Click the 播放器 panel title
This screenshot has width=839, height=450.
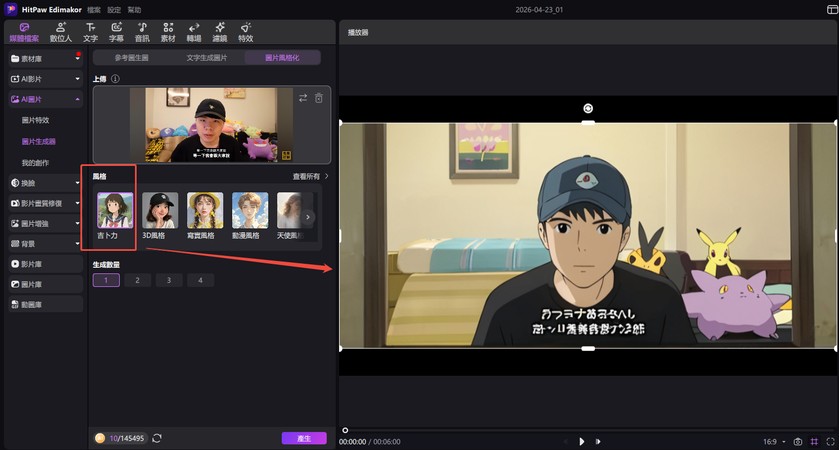(x=358, y=32)
